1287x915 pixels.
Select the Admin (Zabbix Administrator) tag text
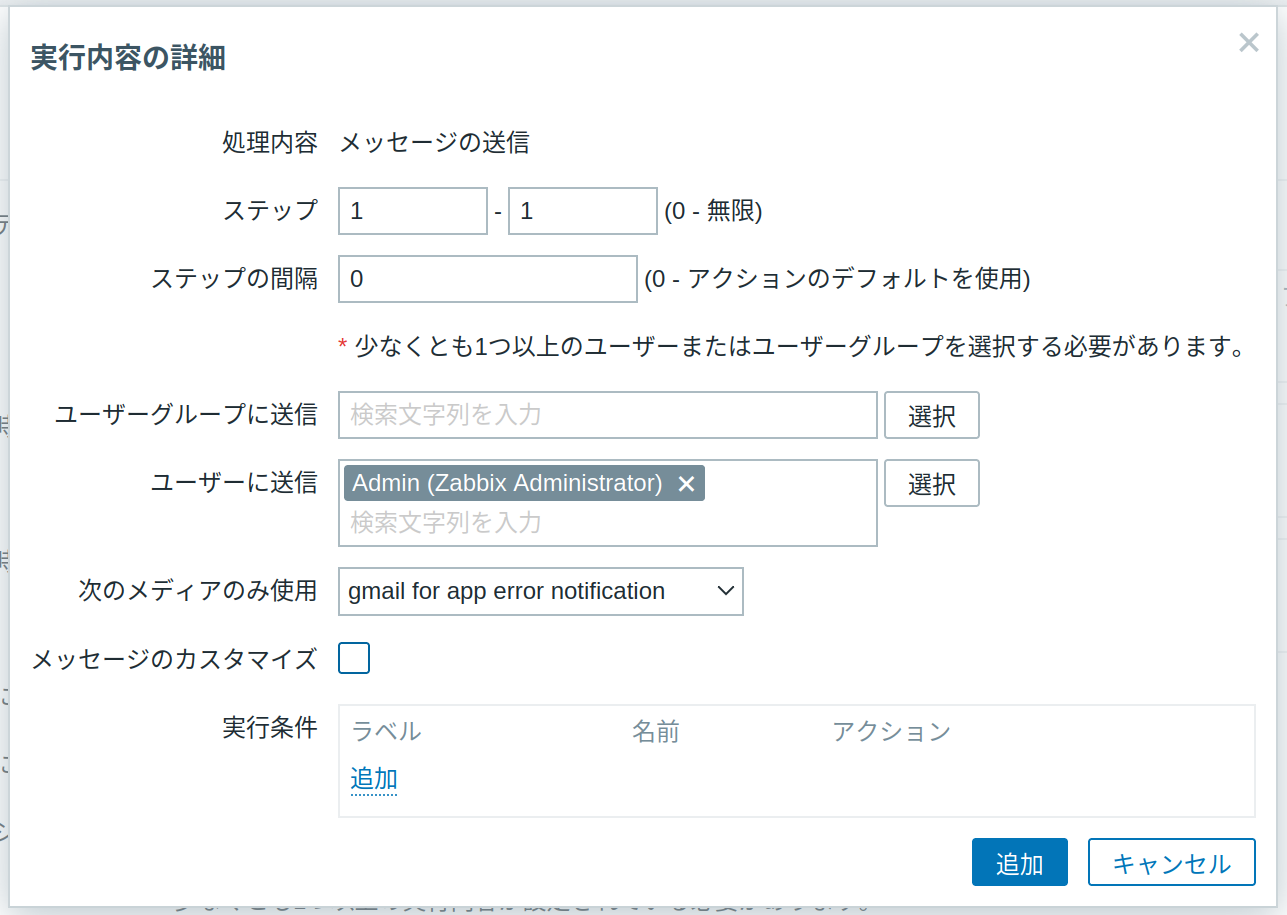(x=507, y=484)
